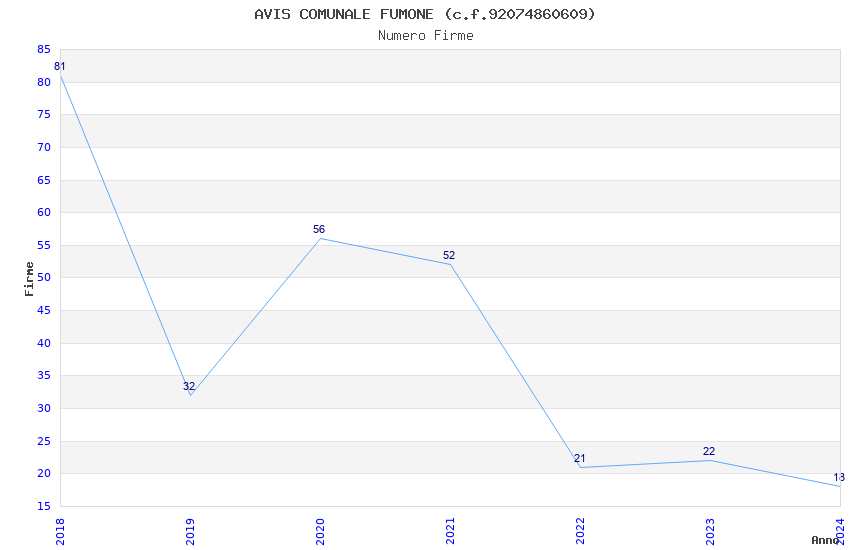Click the y-axis value 20
850x550 pixels.
tap(44, 474)
